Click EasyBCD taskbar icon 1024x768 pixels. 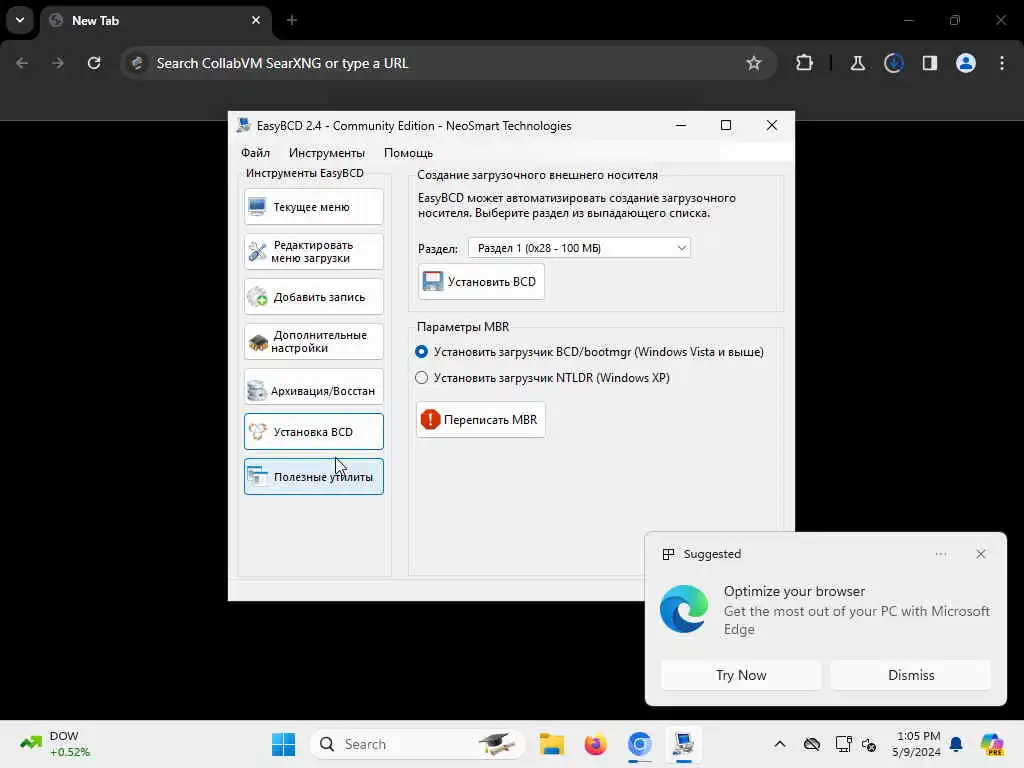click(684, 744)
